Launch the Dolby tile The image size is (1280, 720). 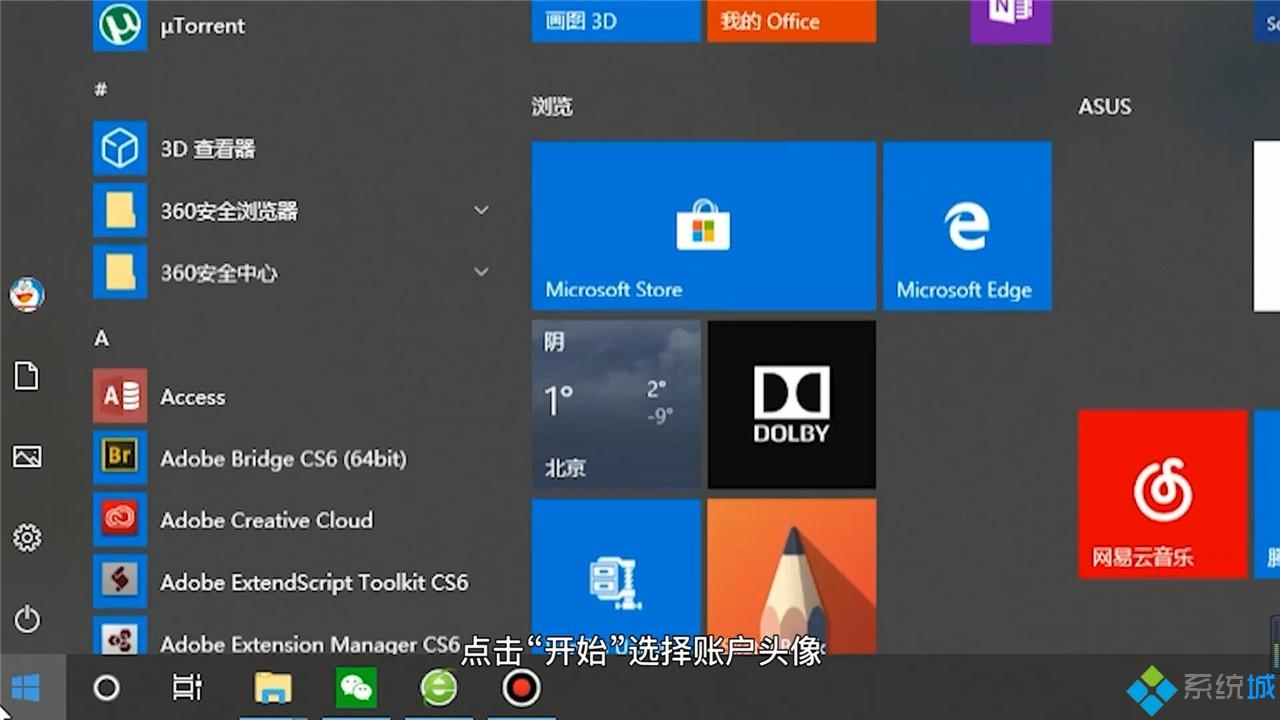pos(792,405)
